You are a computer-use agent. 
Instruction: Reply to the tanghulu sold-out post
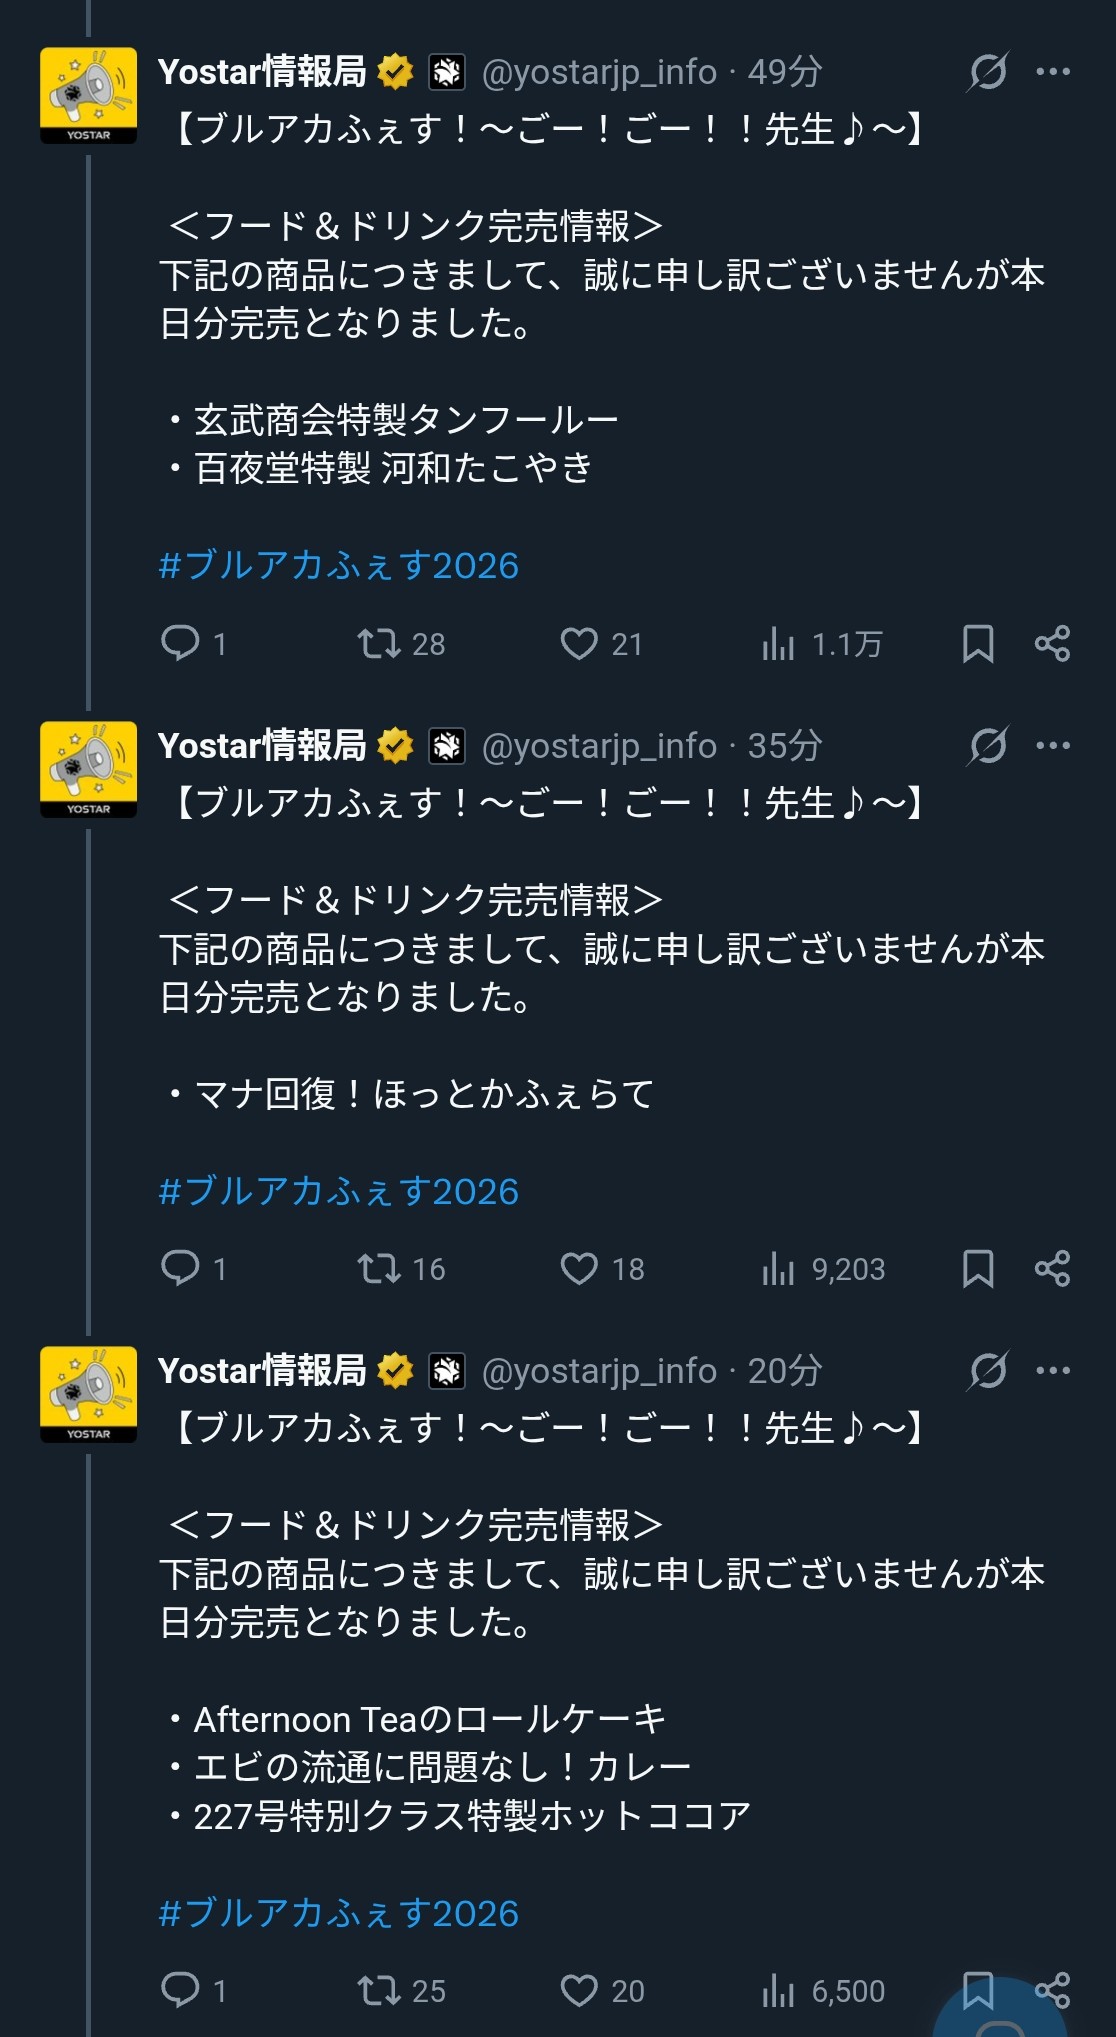point(181,643)
